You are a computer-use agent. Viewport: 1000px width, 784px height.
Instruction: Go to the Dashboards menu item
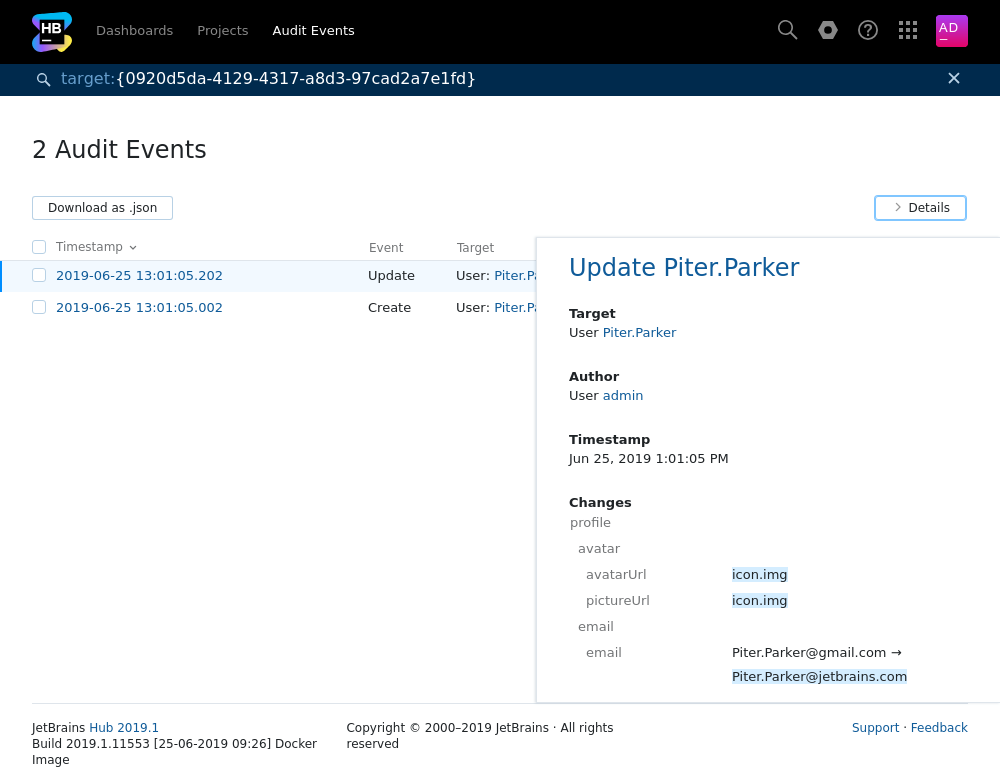(x=134, y=31)
